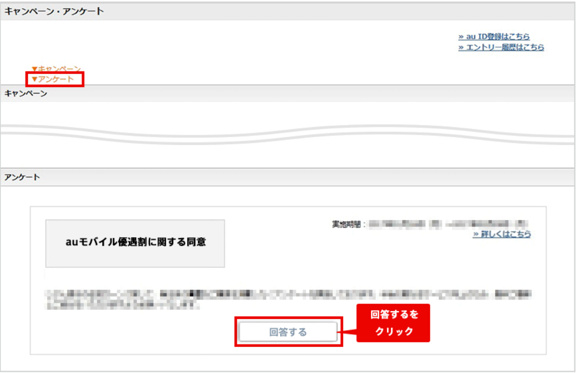Click the orange triangle beside キャンペーン
The height and width of the screenshot is (373, 577).
[x=35, y=69]
